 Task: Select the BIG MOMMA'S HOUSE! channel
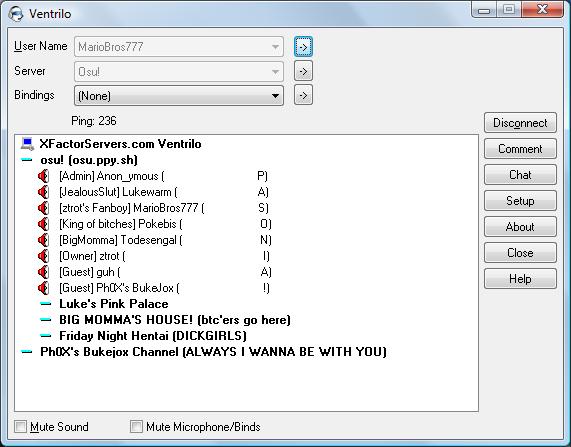[x=175, y=320]
